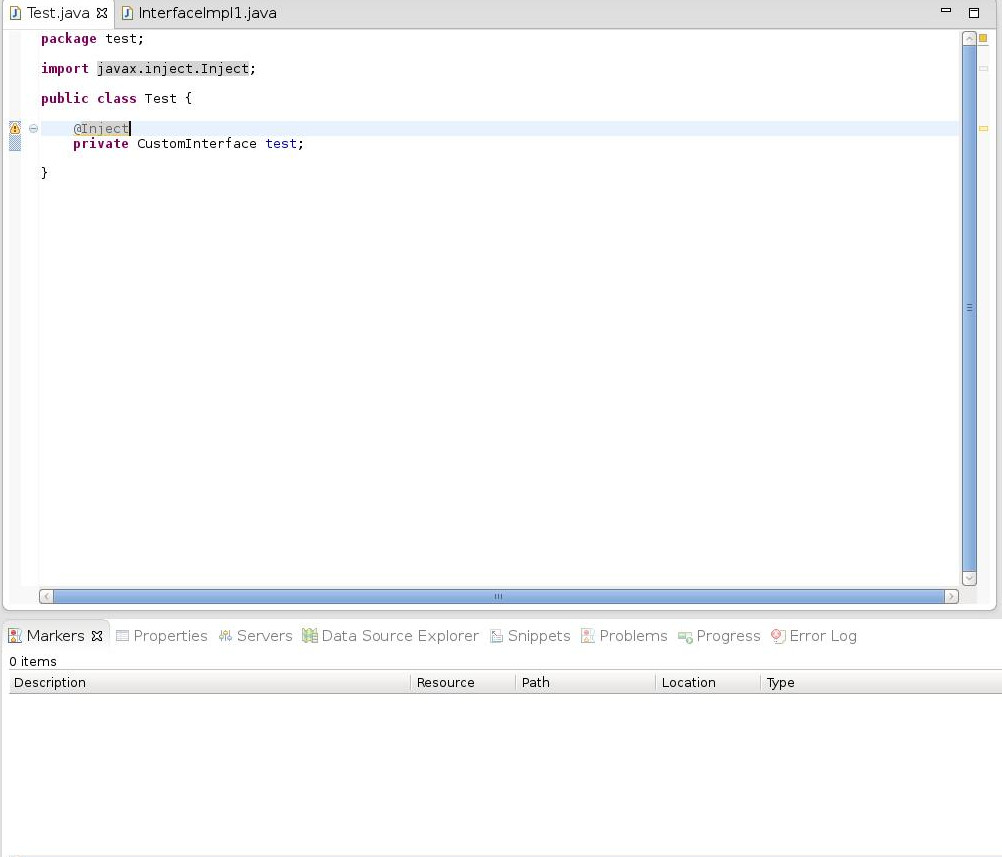Click the horizontal scroll right arrow
The height and width of the screenshot is (857, 1002).
click(x=951, y=596)
